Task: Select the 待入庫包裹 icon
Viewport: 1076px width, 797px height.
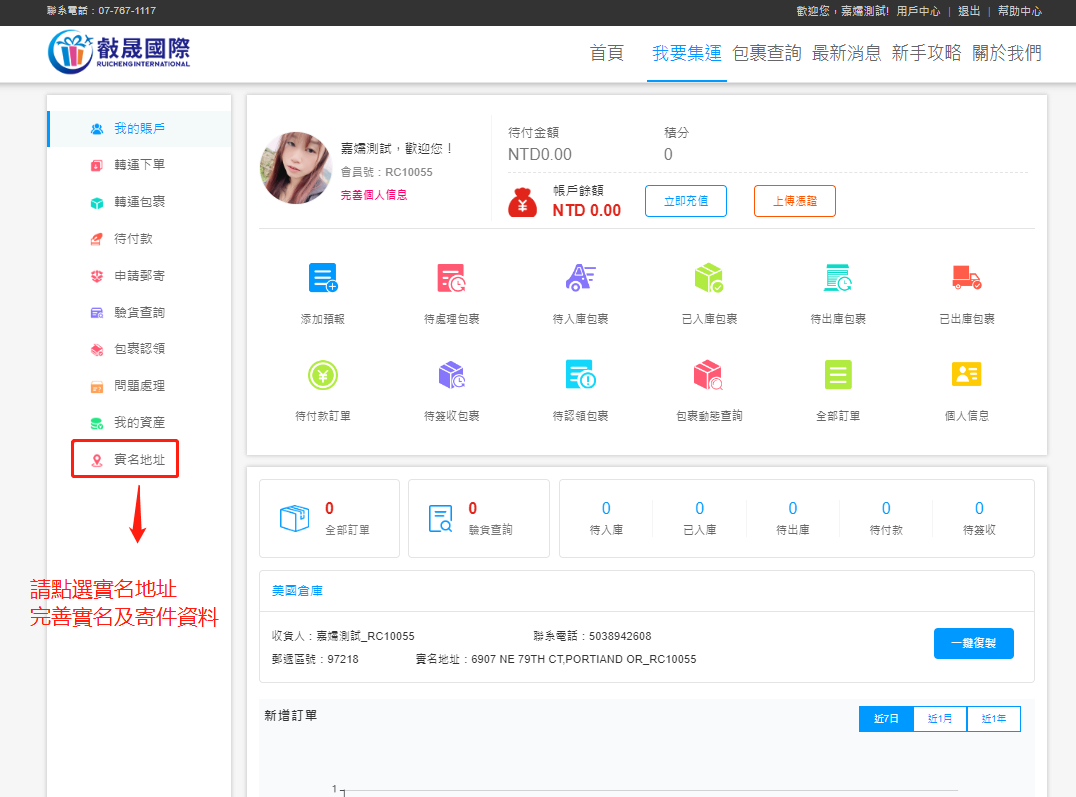Action: tap(580, 278)
